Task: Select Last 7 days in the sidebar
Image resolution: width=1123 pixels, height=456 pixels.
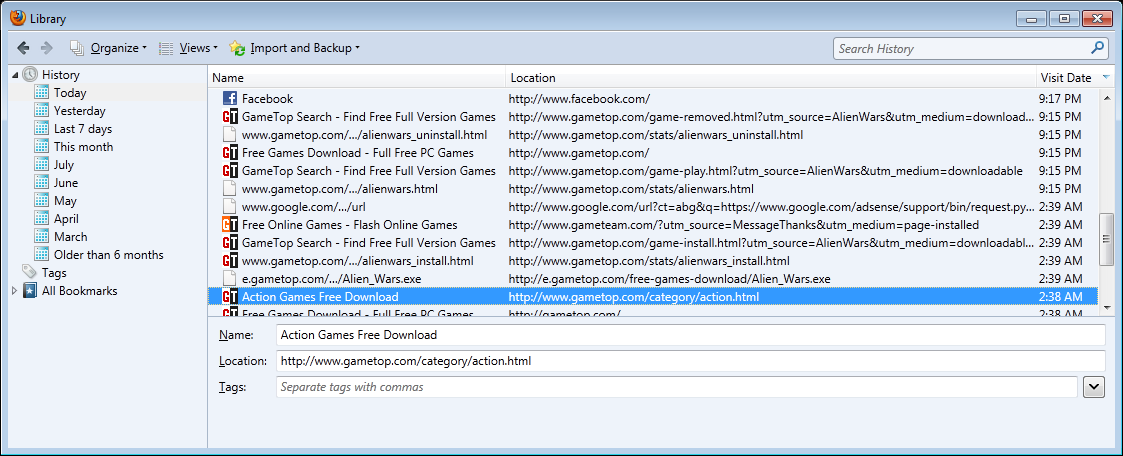Action: 82,129
